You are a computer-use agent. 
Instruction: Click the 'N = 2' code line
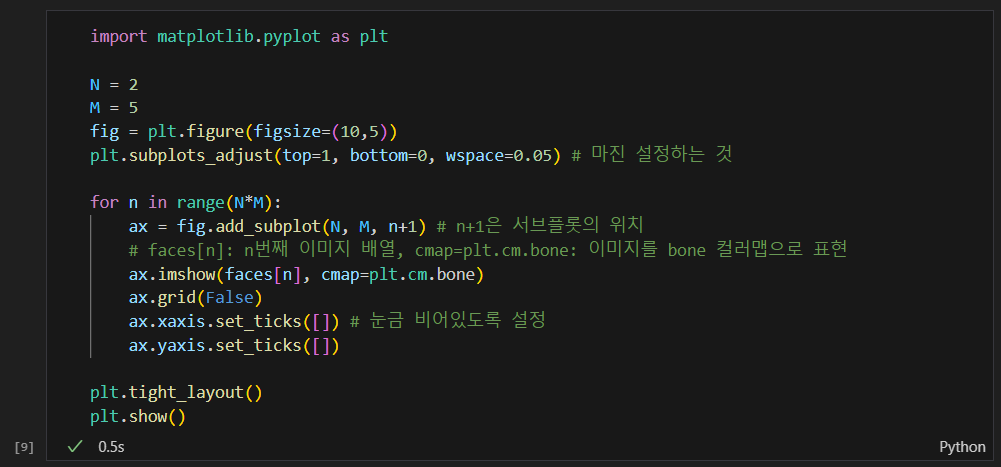click(114, 84)
